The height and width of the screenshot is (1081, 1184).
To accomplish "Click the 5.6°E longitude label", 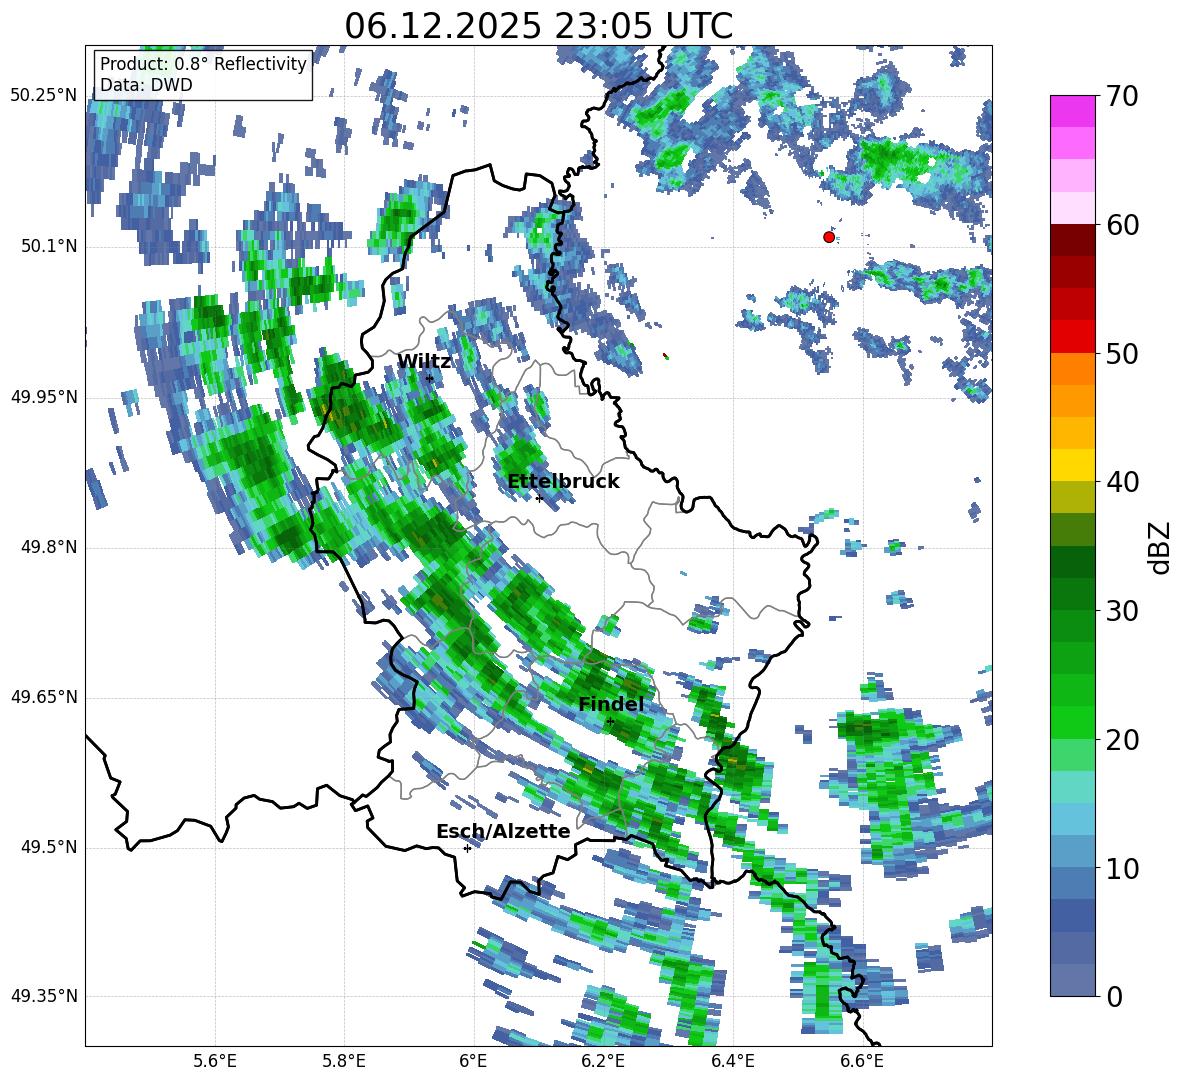I will point(215,1061).
